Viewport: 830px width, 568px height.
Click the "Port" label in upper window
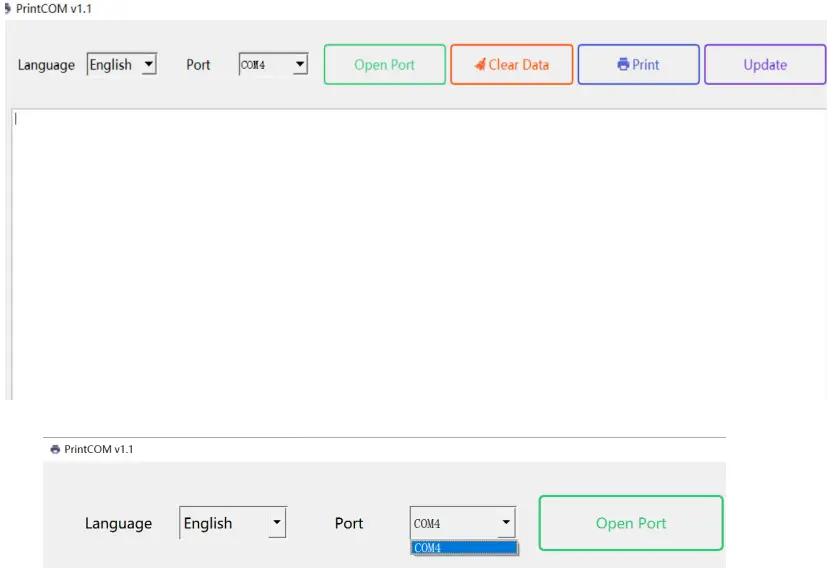point(198,65)
